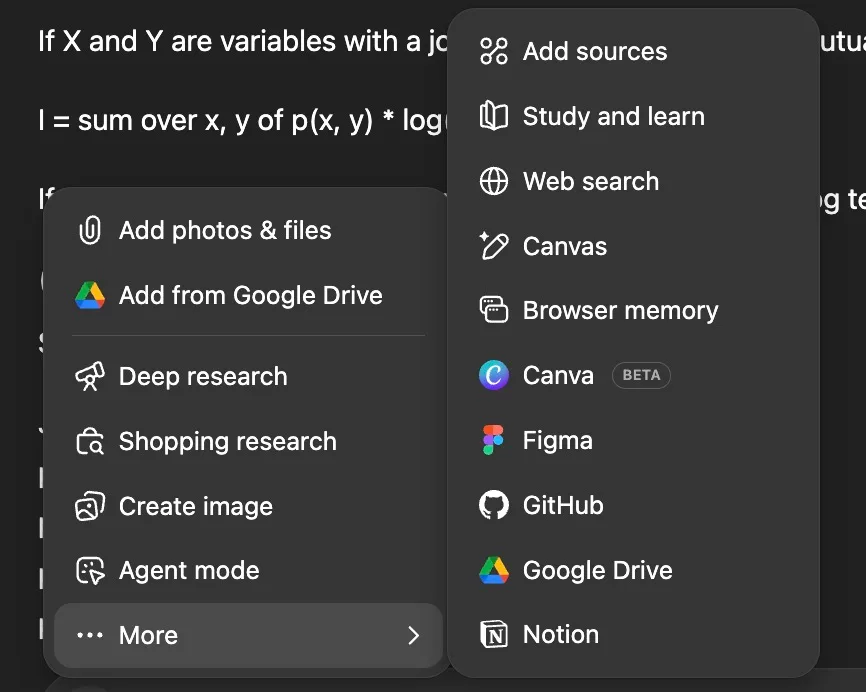Image resolution: width=866 pixels, height=692 pixels.
Task: Select the Agent mode cursor icon
Action: (91, 570)
